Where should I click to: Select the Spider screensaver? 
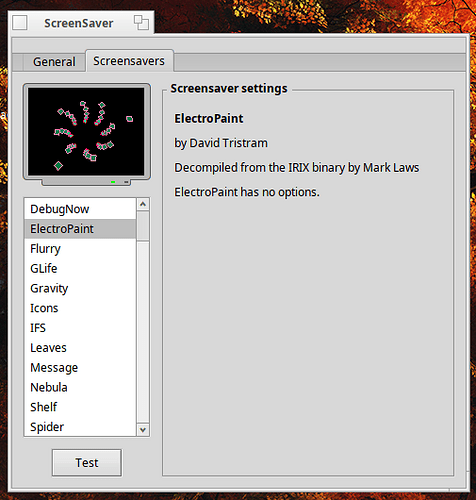[80, 427]
